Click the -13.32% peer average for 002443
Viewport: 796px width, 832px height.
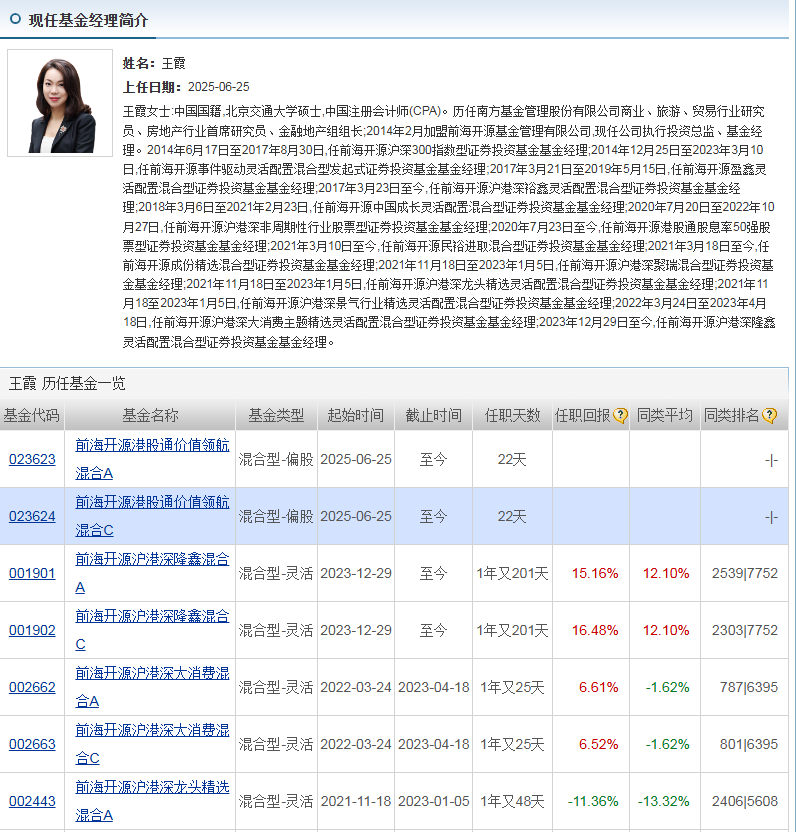pos(663,801)
